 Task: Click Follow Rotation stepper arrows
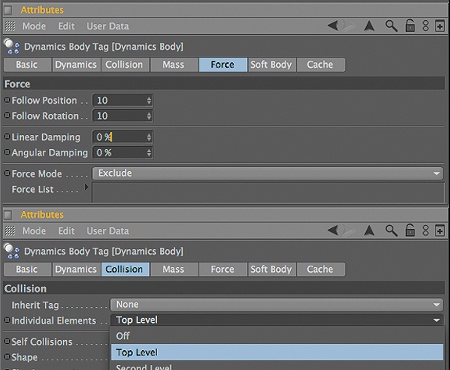[x=149, y=116]
